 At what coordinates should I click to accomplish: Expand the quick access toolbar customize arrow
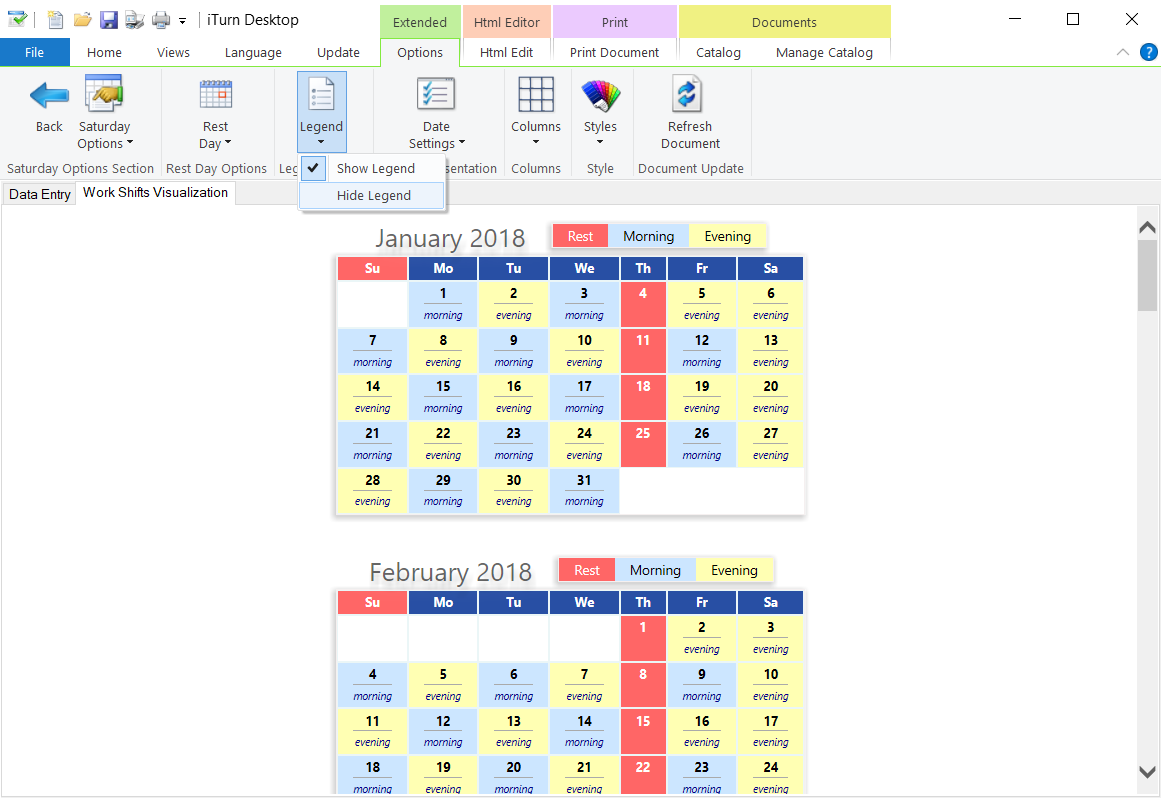(x=182, y=21)
